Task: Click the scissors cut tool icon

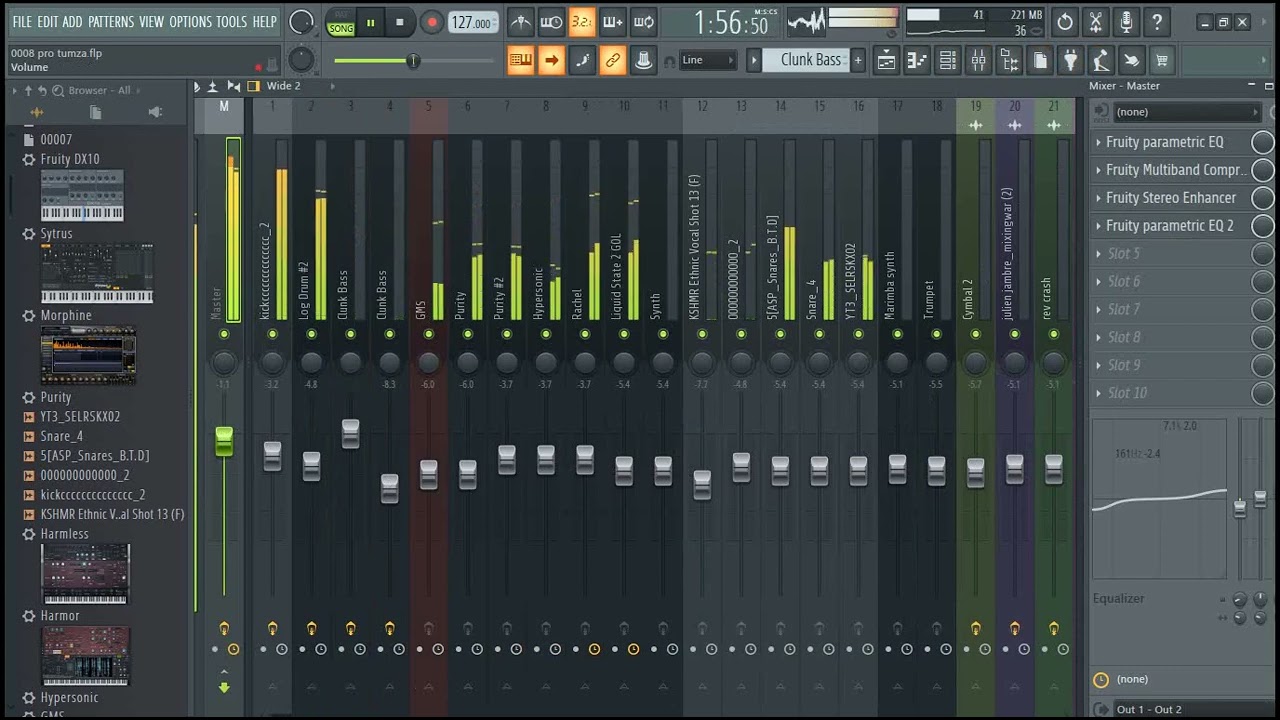Action: point(1096,21)
